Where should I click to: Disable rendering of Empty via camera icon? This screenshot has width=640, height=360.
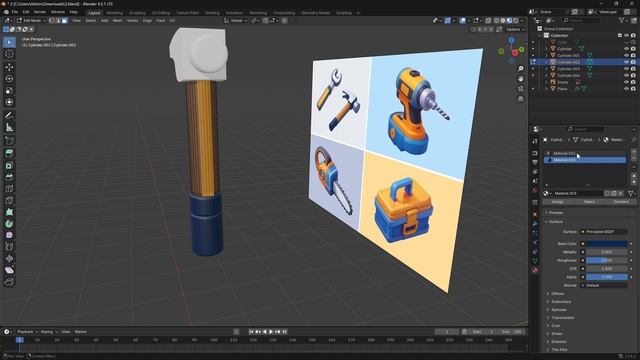tap(633, 82)
